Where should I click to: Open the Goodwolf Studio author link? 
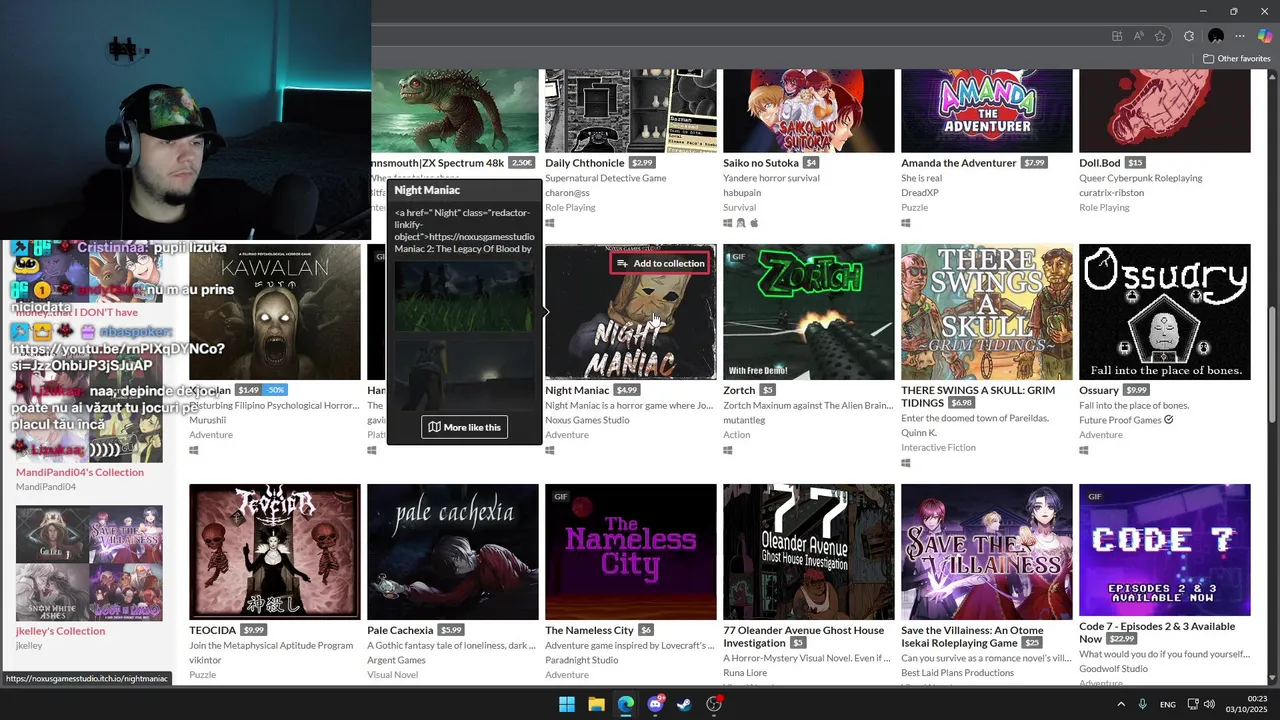[1113, 669]
